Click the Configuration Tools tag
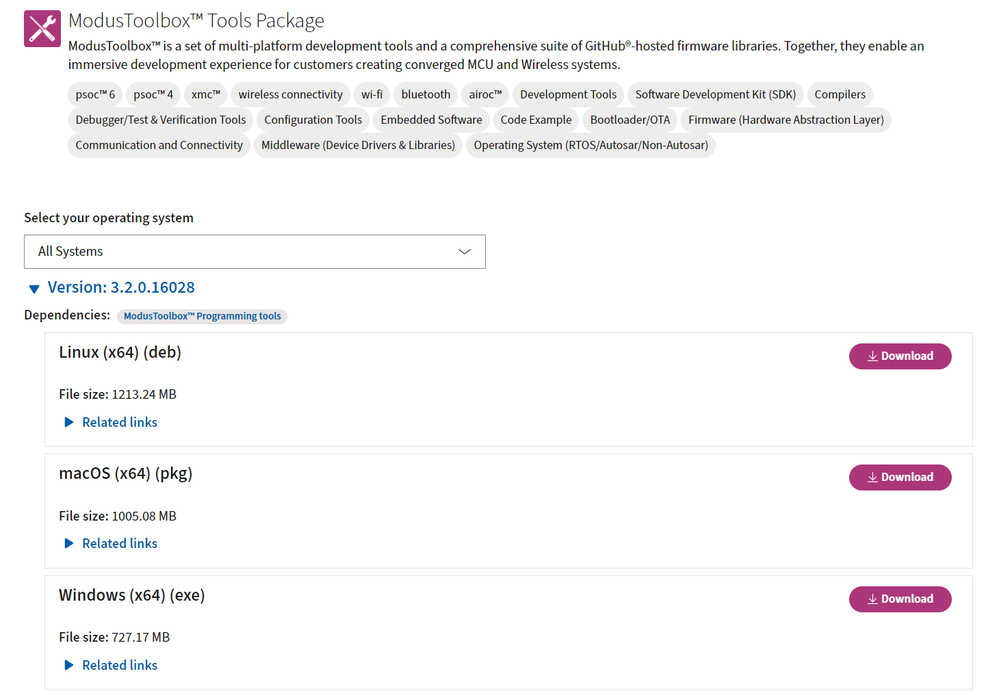 coord(313,119)
